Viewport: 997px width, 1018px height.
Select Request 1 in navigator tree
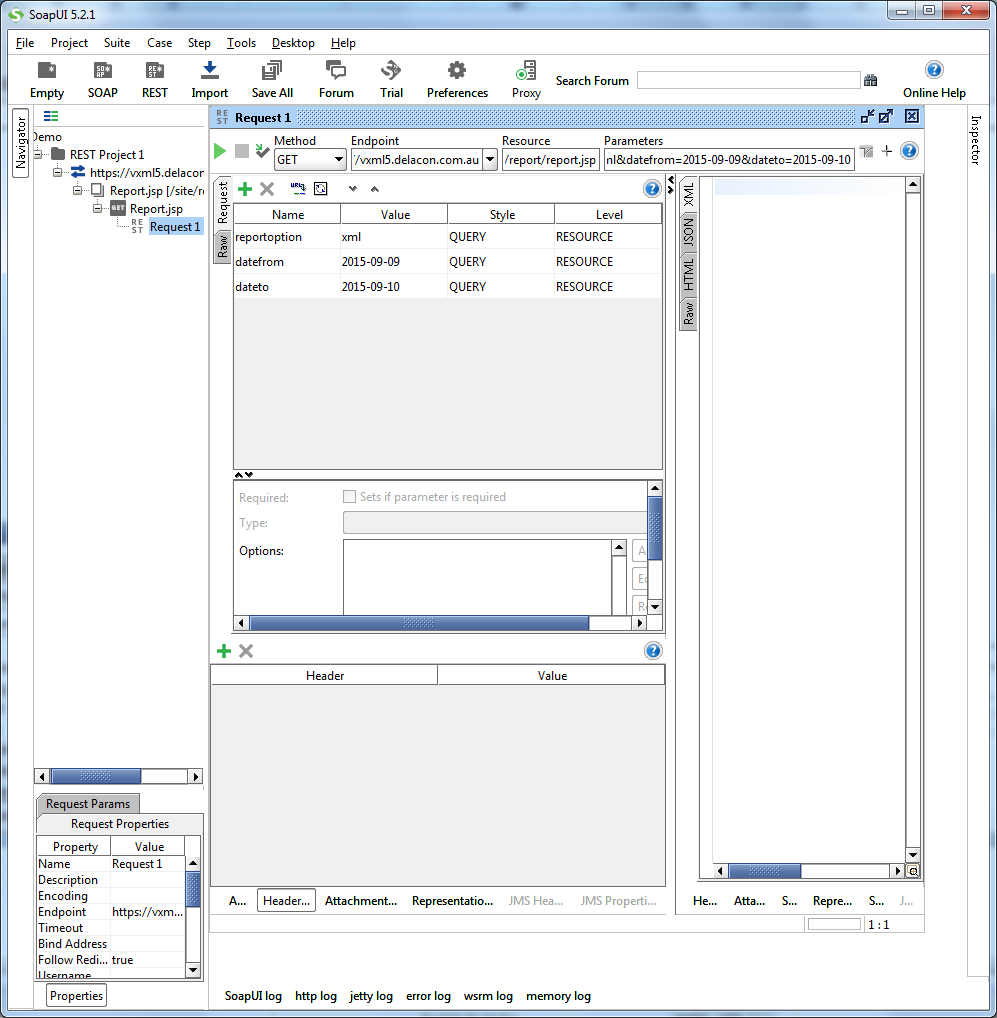[175, 227]
